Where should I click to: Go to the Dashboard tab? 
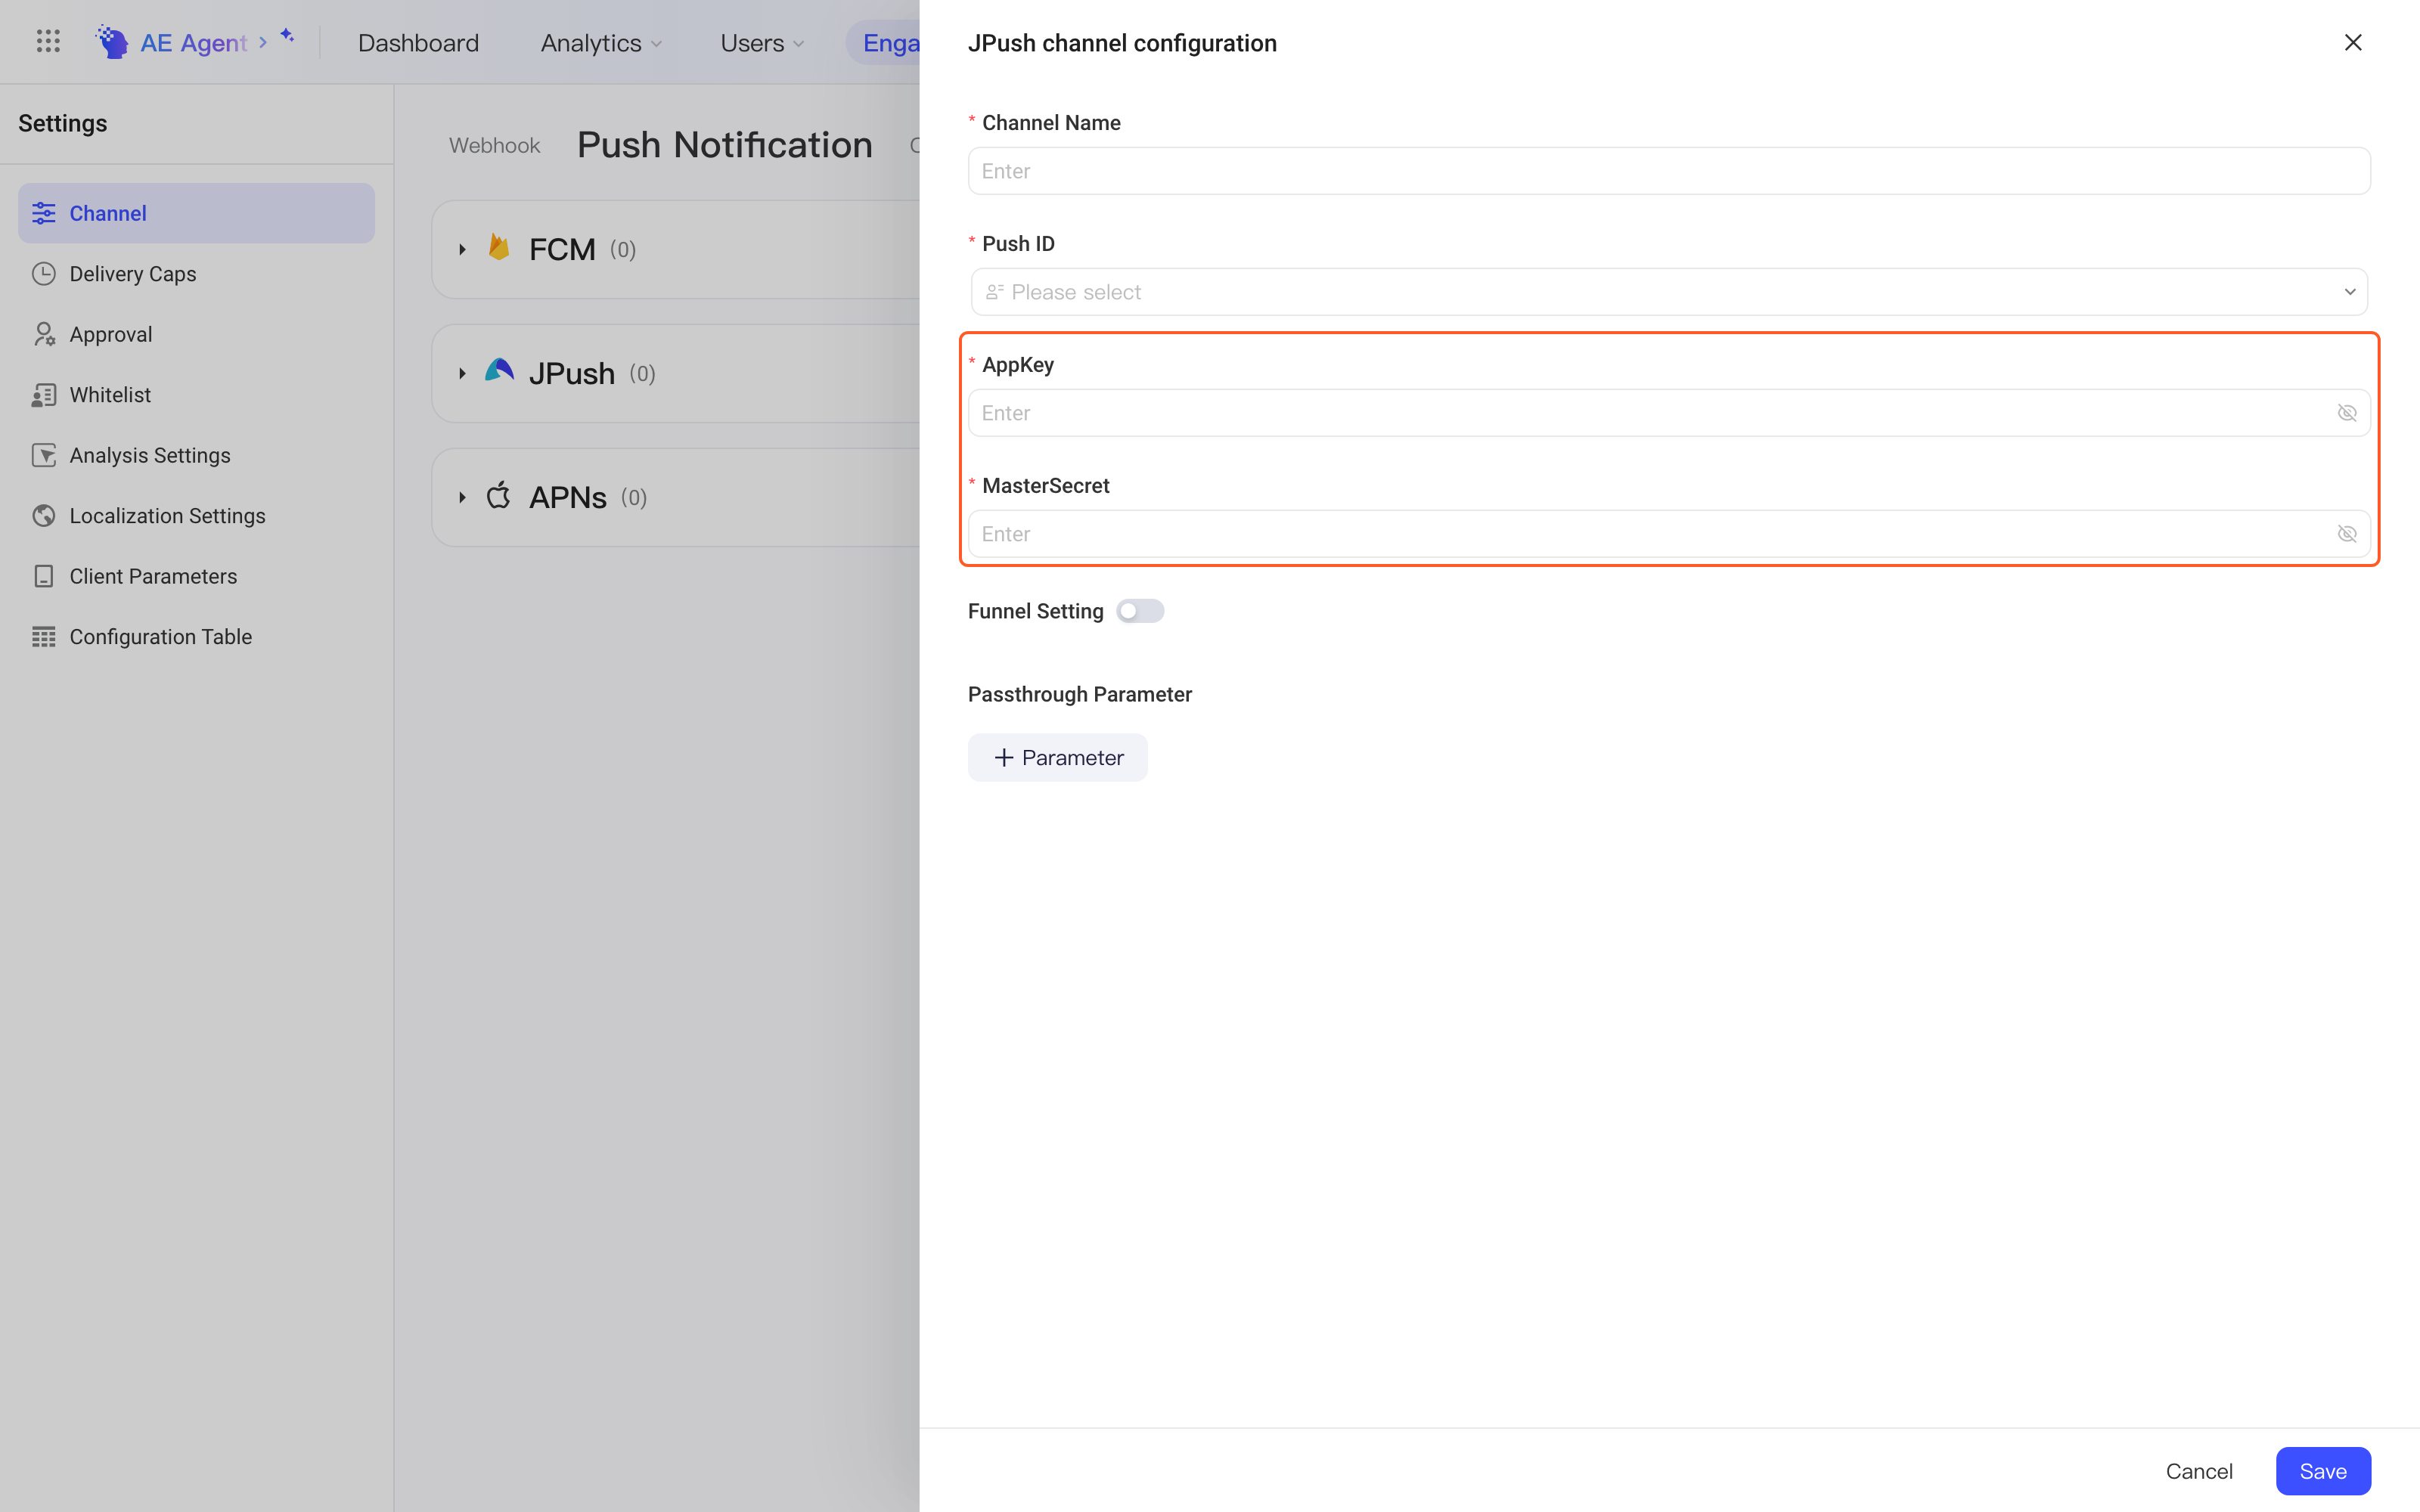pos(418,43)
